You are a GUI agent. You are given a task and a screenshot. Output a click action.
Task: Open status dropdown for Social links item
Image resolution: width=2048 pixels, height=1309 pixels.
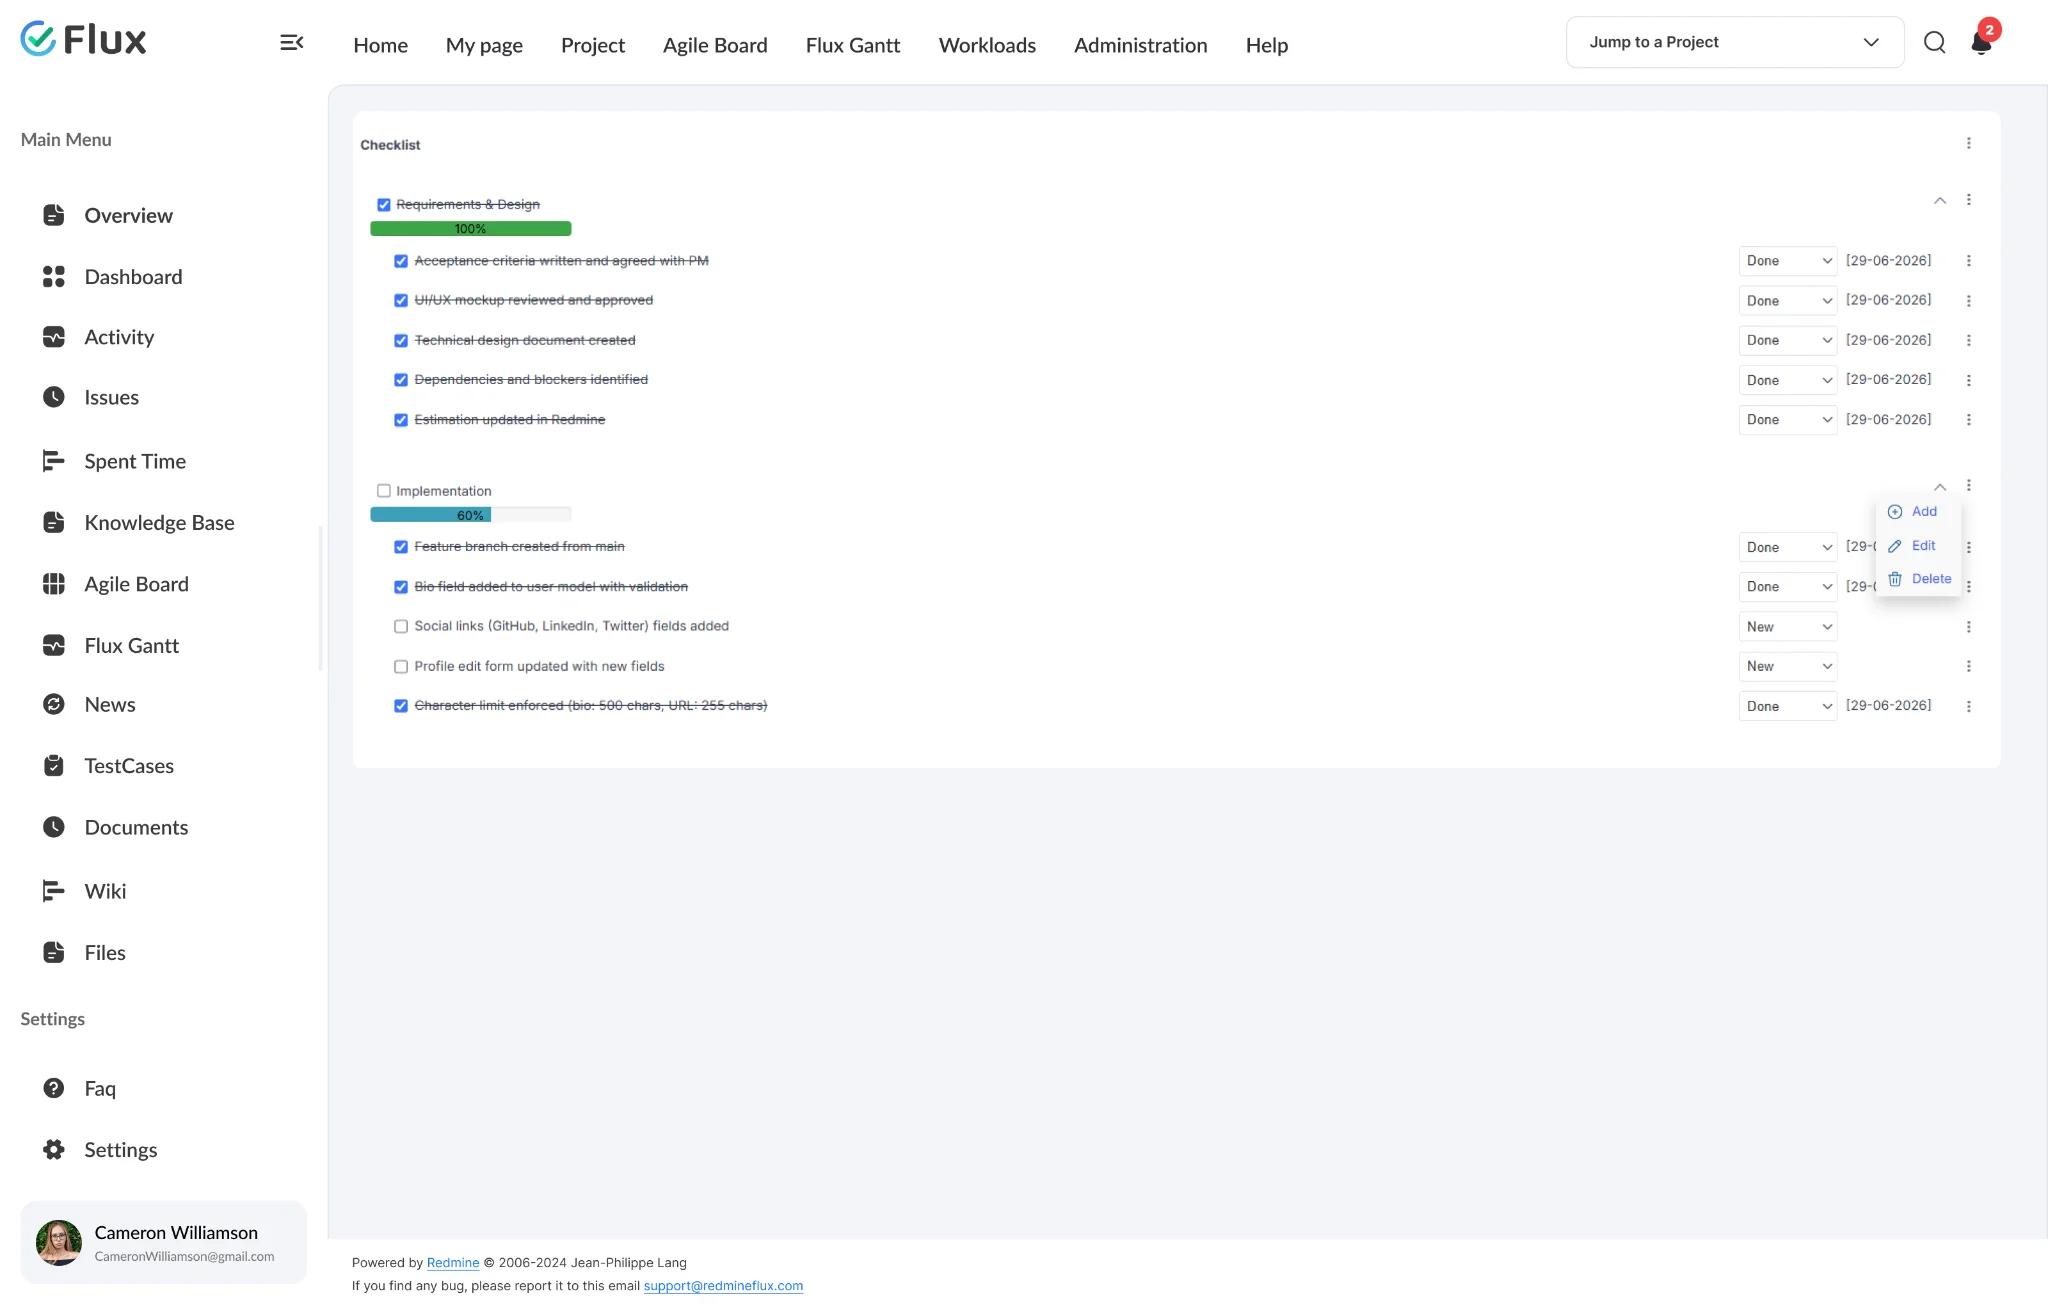click(1787, 627)
